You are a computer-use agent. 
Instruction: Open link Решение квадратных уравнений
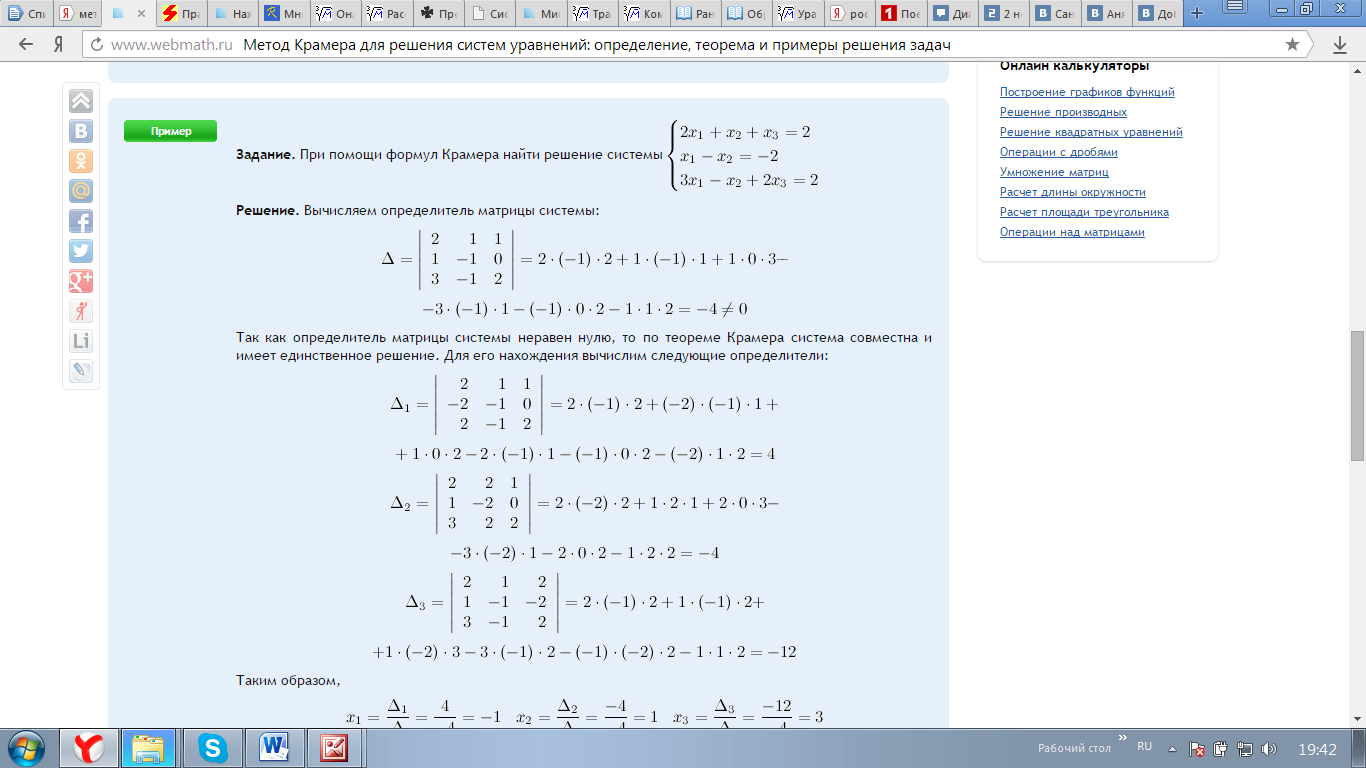1091,132
